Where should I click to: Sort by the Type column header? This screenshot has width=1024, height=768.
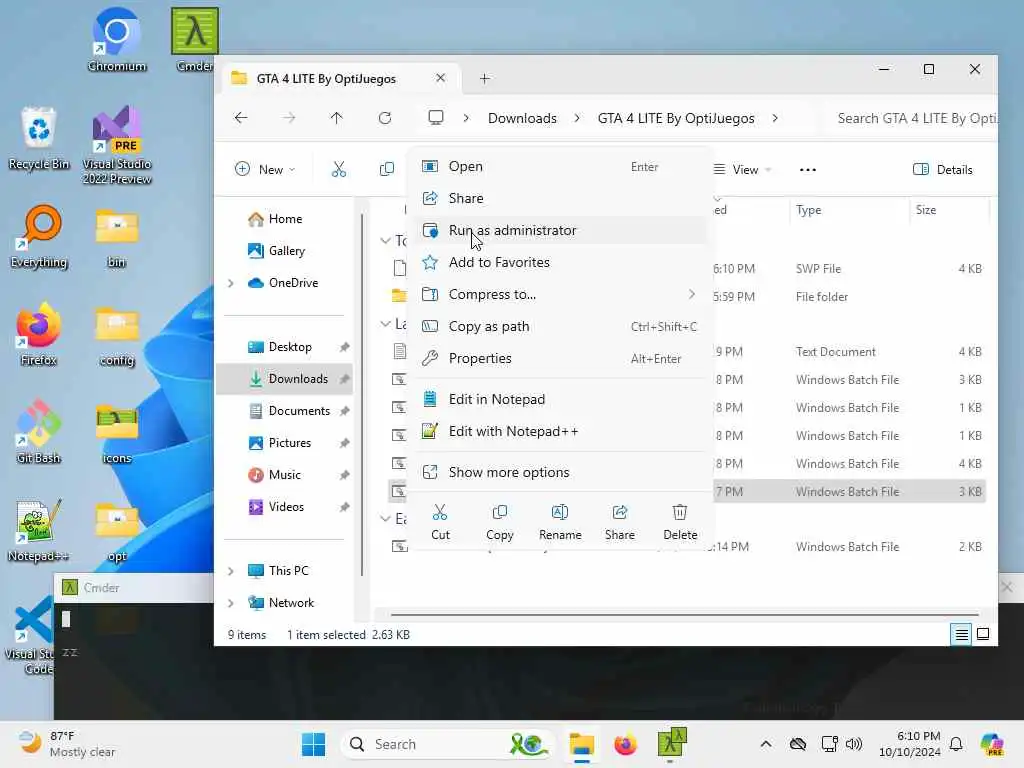808,210
